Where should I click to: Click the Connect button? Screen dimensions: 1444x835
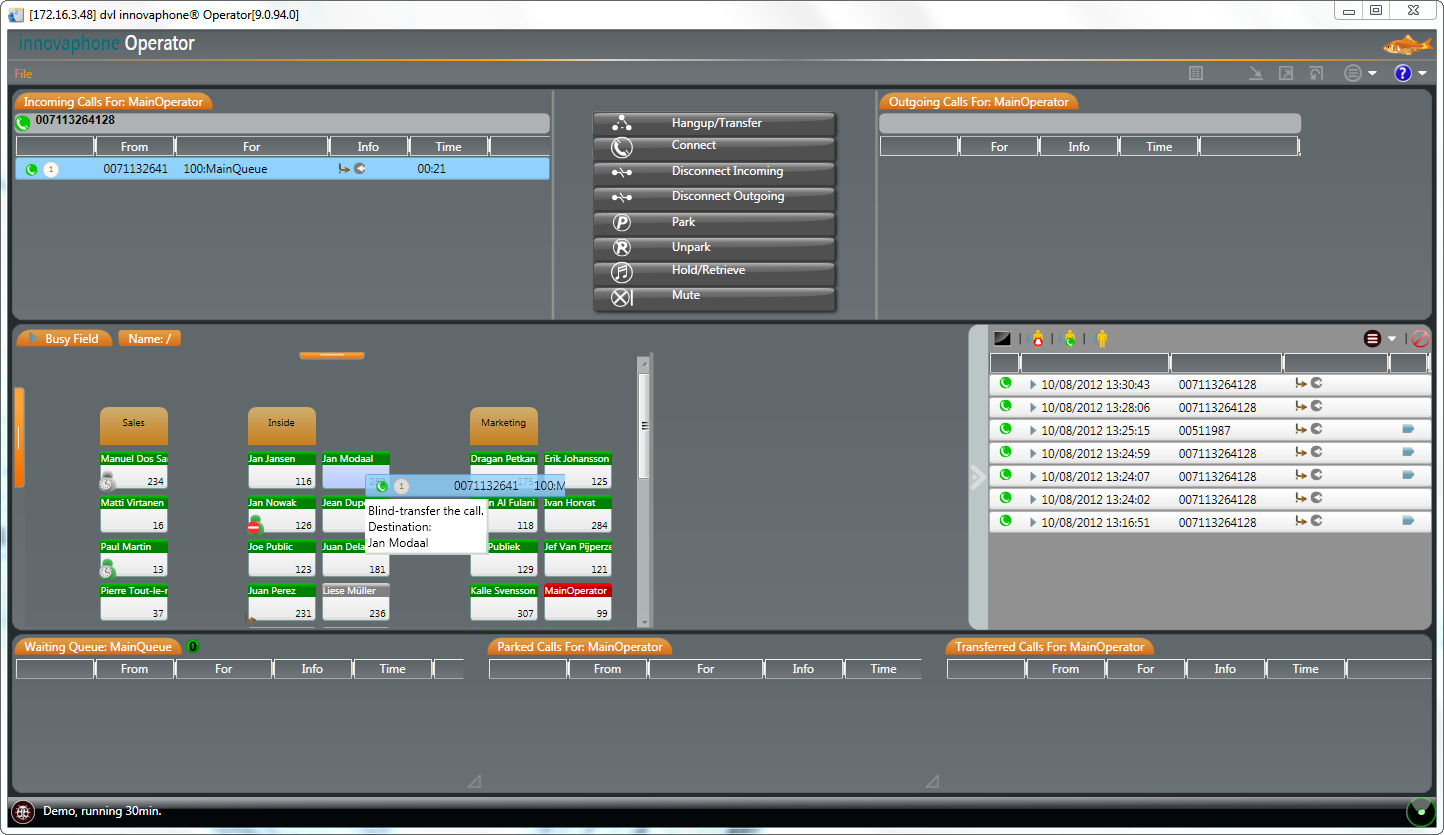(714, 148)
